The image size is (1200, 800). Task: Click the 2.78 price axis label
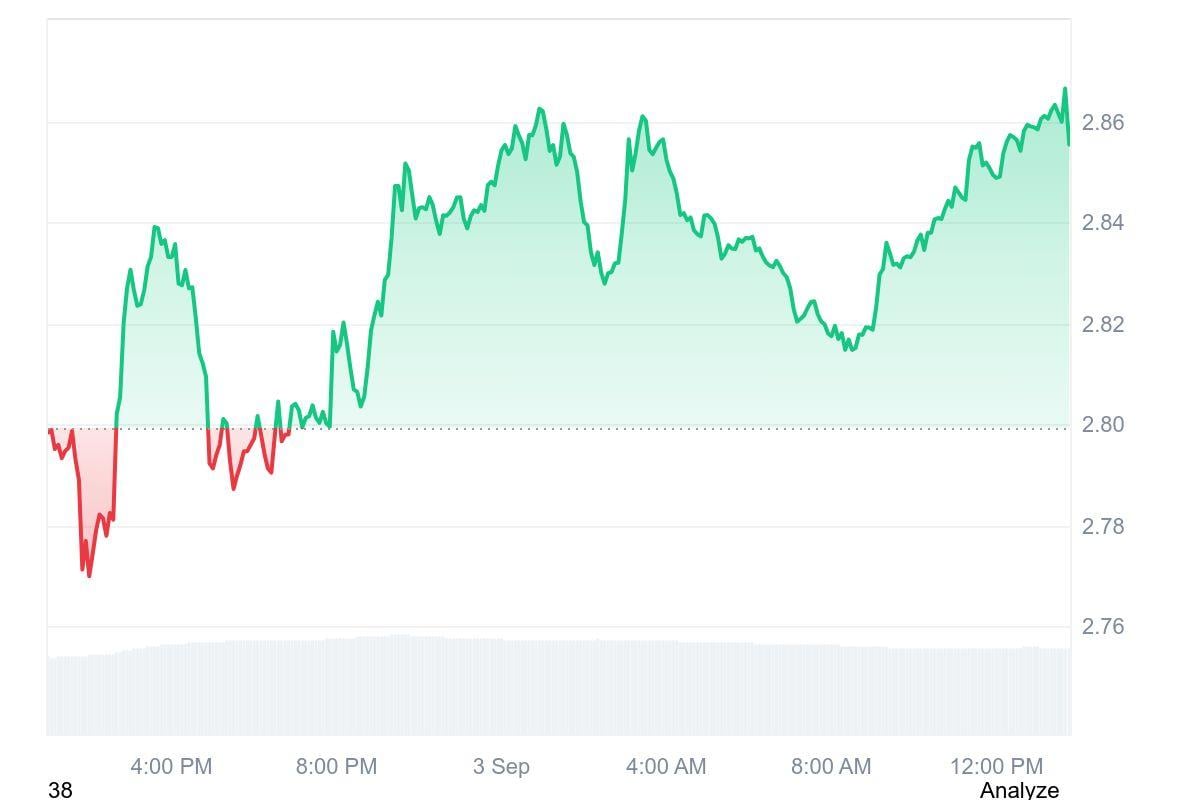pos(1103,526)
